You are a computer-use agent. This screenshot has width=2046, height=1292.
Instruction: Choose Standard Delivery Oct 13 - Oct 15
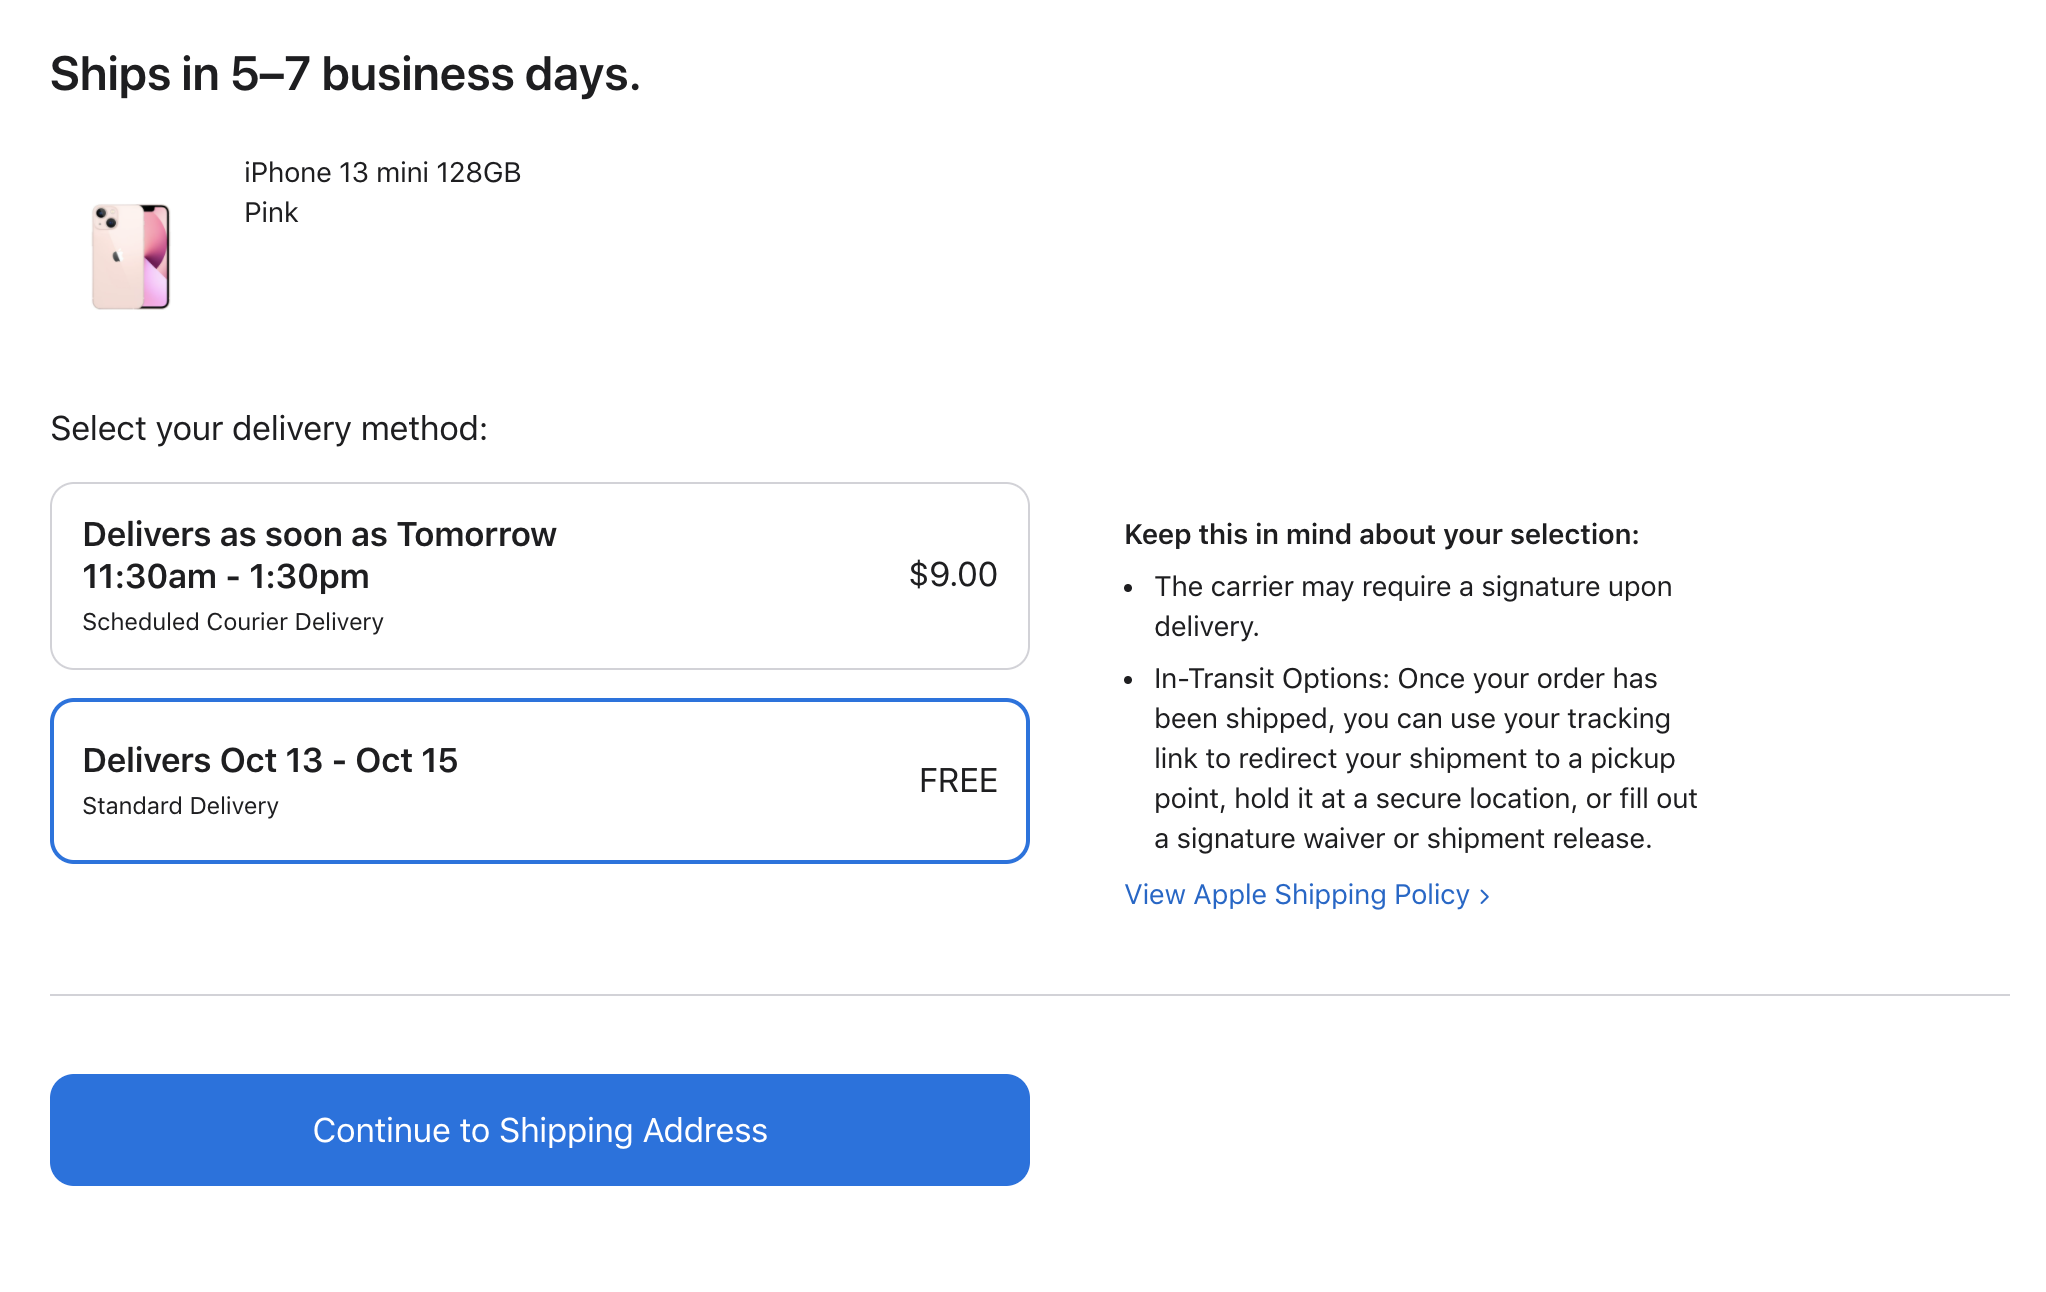click(540, 781)
